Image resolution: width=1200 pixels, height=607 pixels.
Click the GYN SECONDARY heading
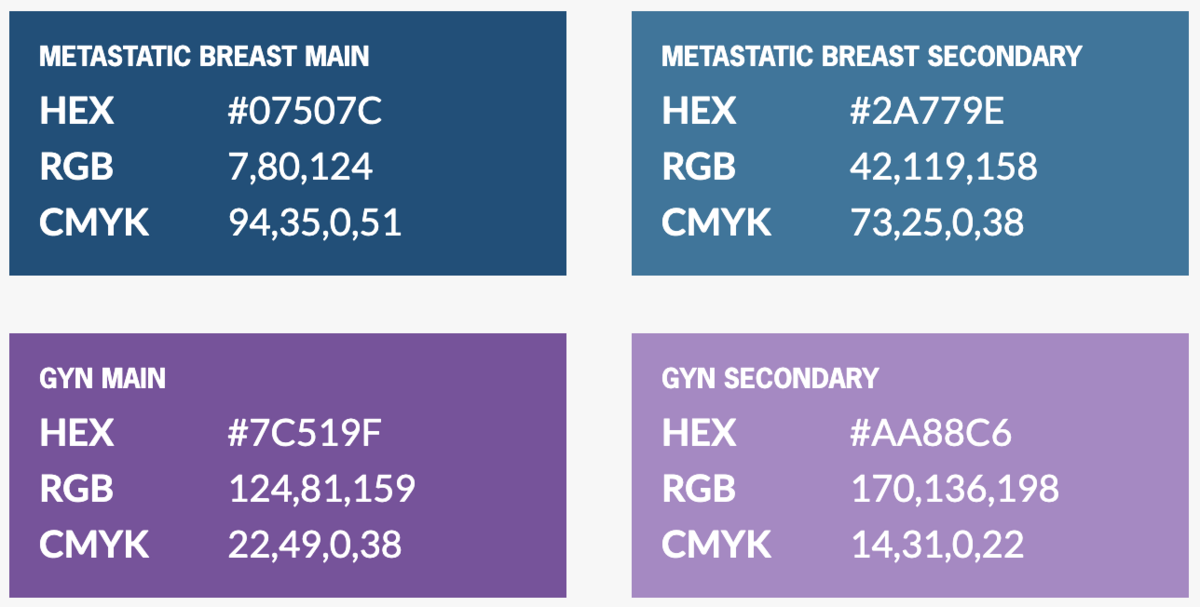(770, 378)
